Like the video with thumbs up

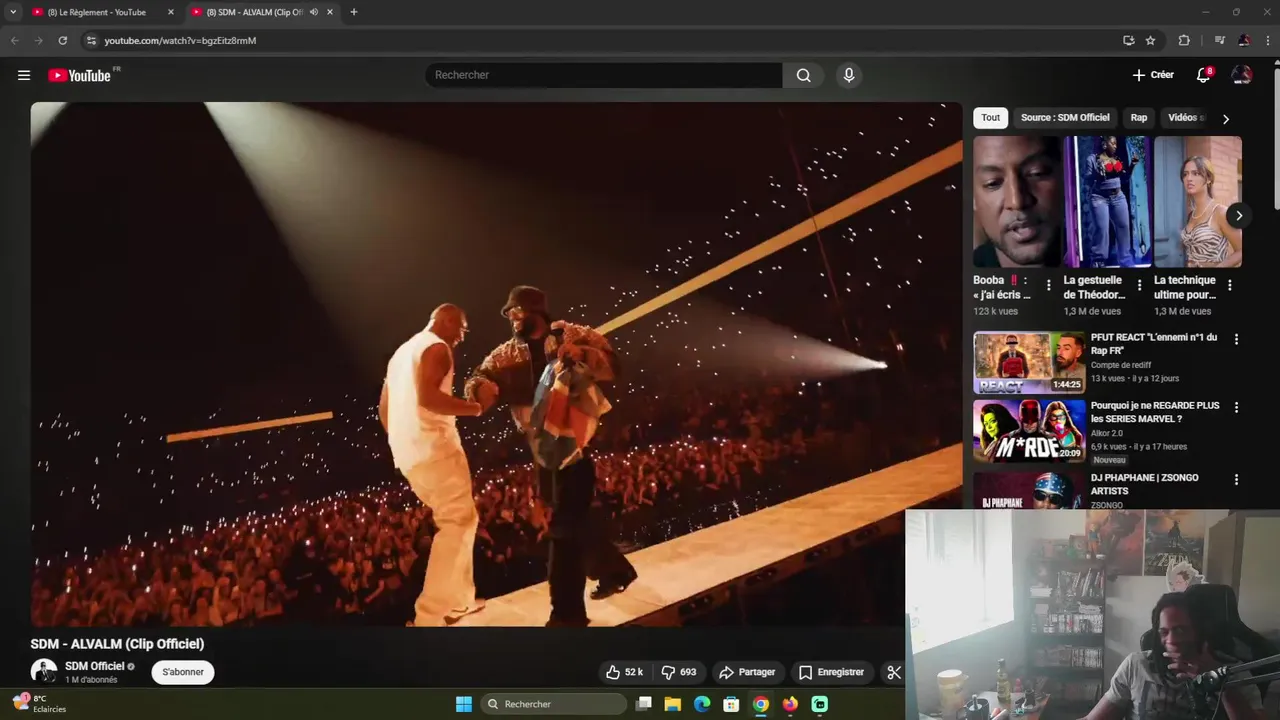(625, 672)
